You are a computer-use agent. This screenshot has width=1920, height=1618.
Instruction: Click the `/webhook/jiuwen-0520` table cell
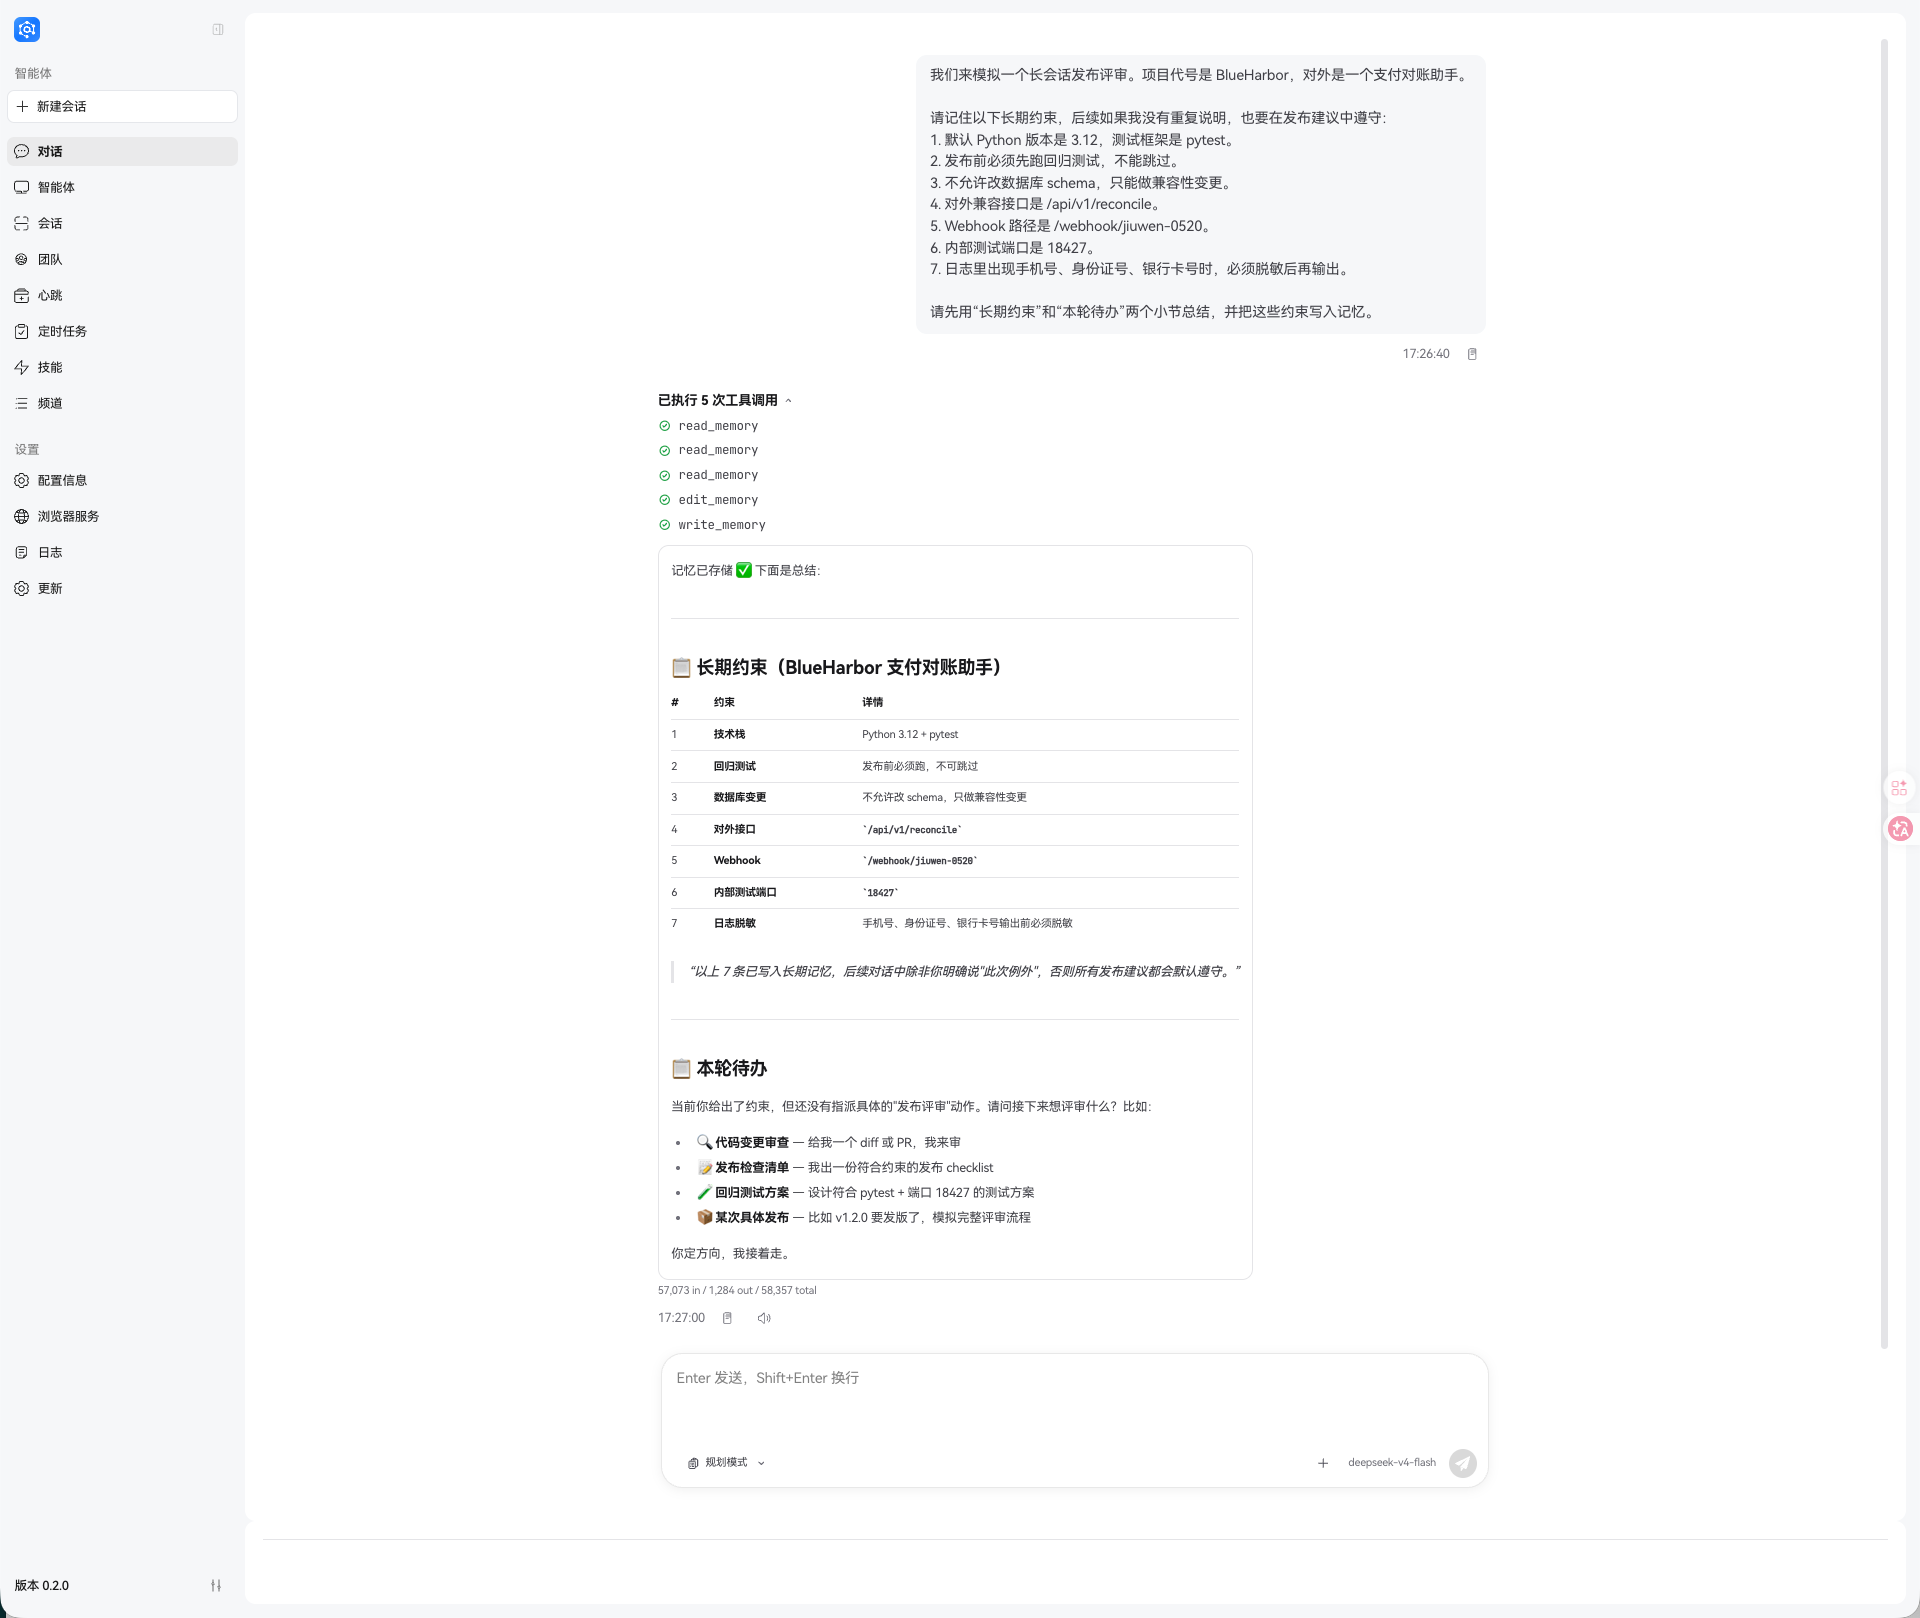coord(920,860)
